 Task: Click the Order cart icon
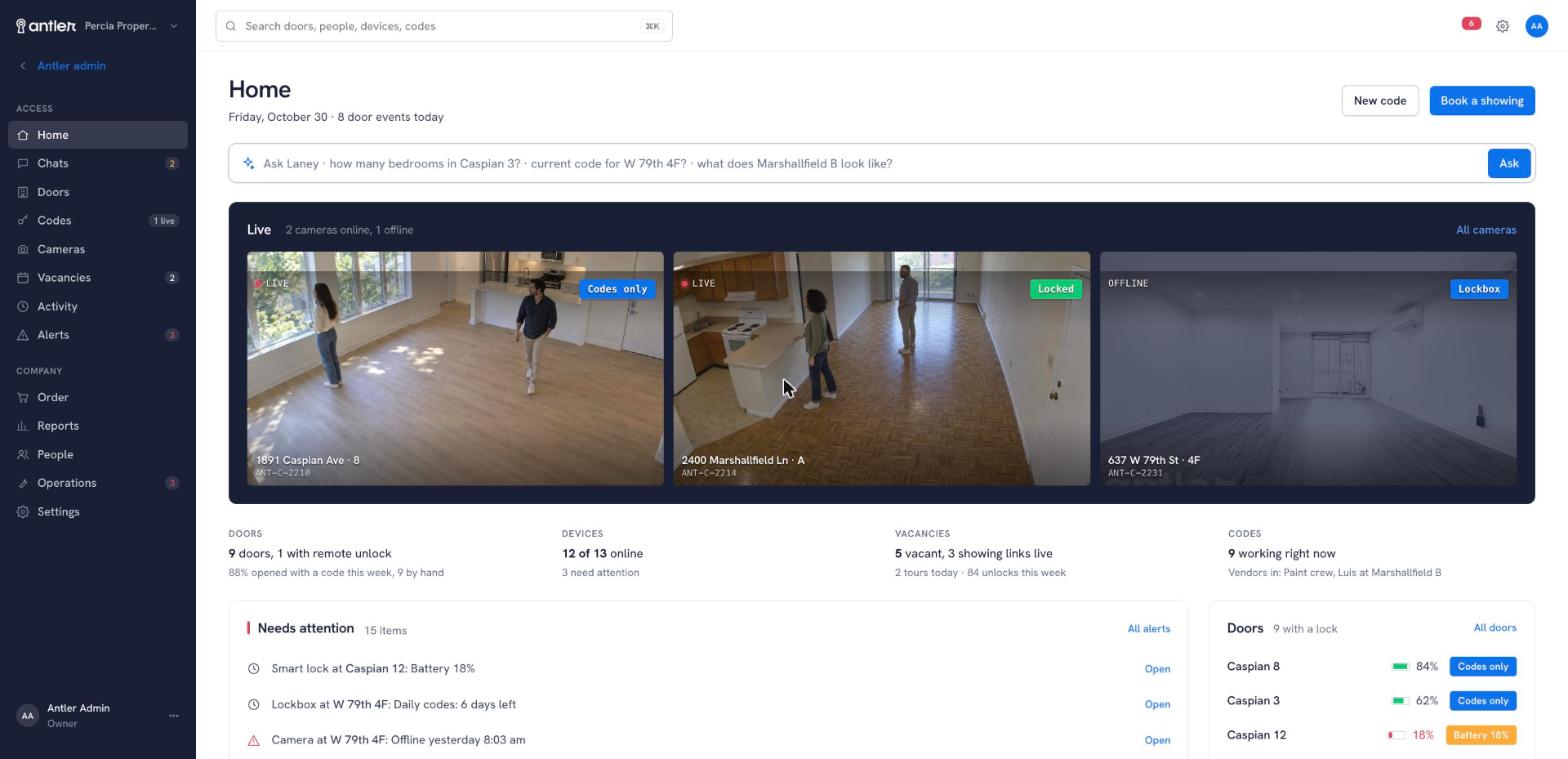(23, 397)
